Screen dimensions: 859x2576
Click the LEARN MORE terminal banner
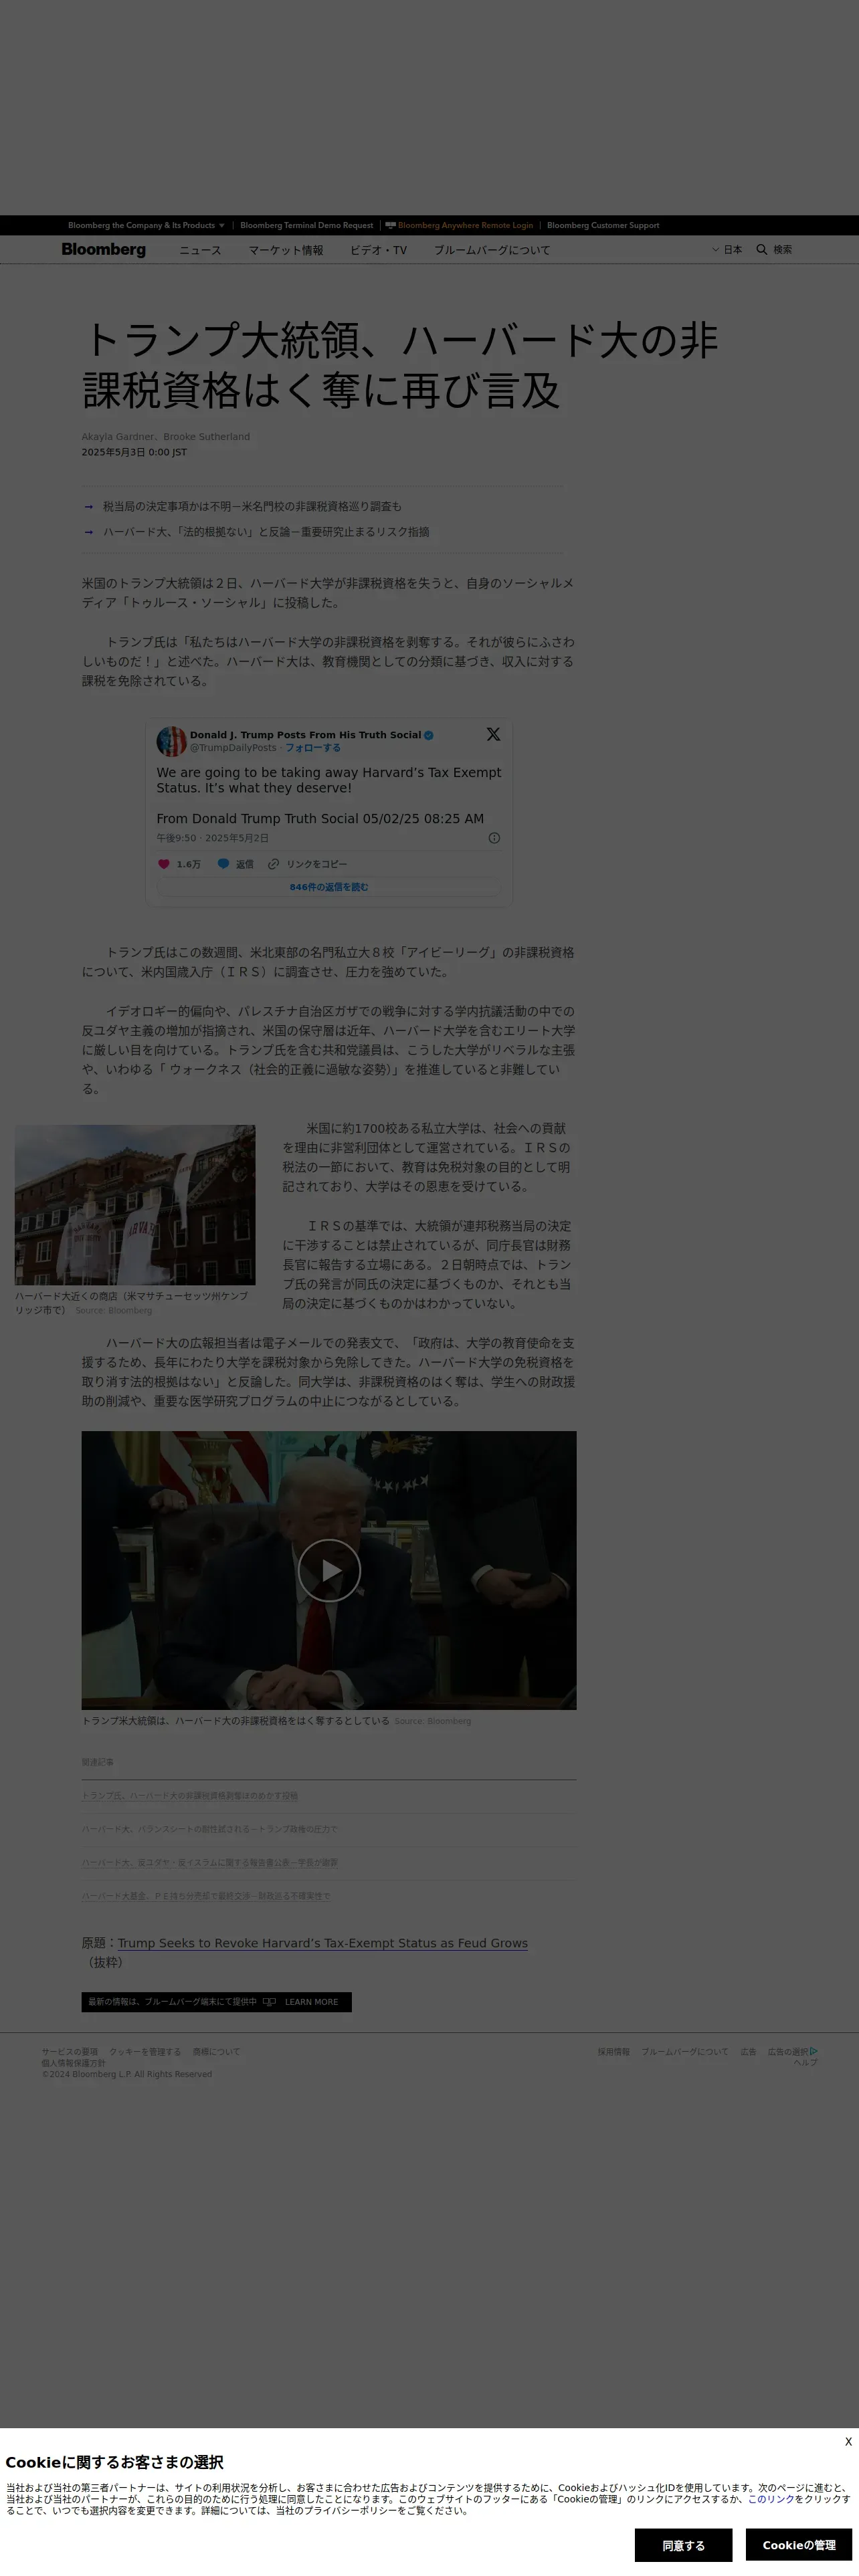216,2002
